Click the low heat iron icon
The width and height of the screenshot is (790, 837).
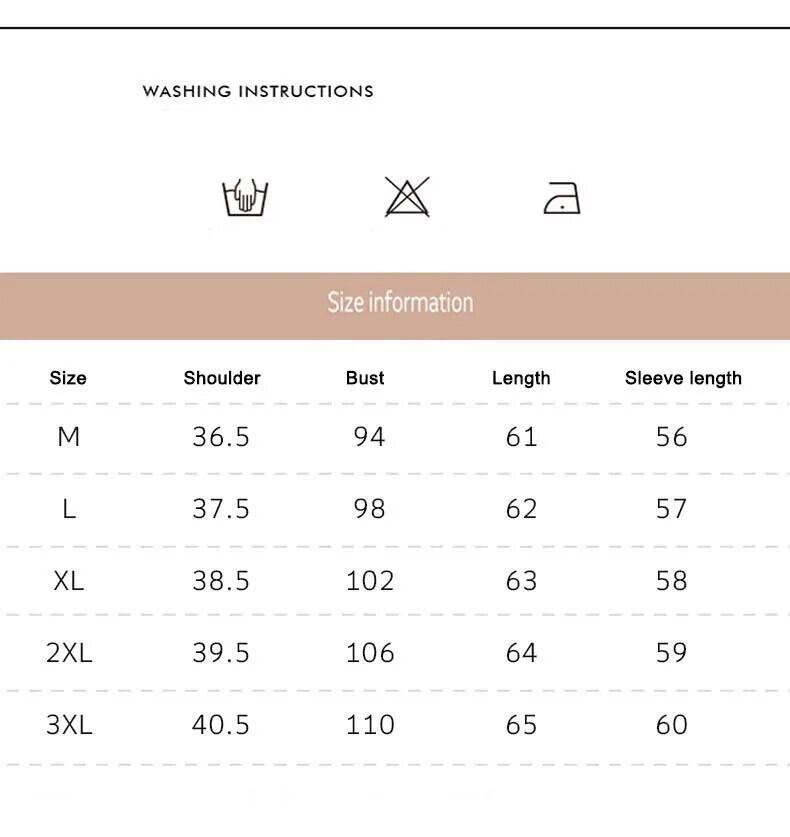point(562,198)
